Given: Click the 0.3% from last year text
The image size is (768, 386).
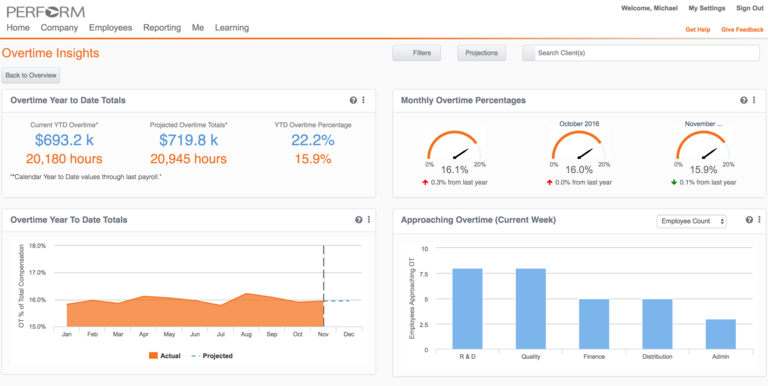Looking at the screenshot, I should (459, 183).
